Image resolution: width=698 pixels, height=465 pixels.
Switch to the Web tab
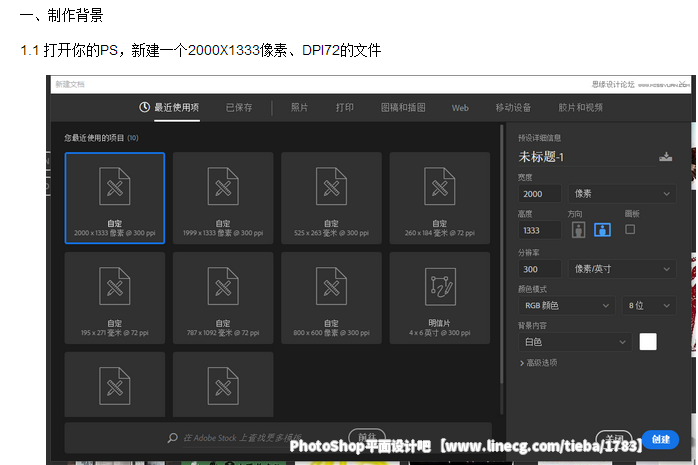coord(460,108)
